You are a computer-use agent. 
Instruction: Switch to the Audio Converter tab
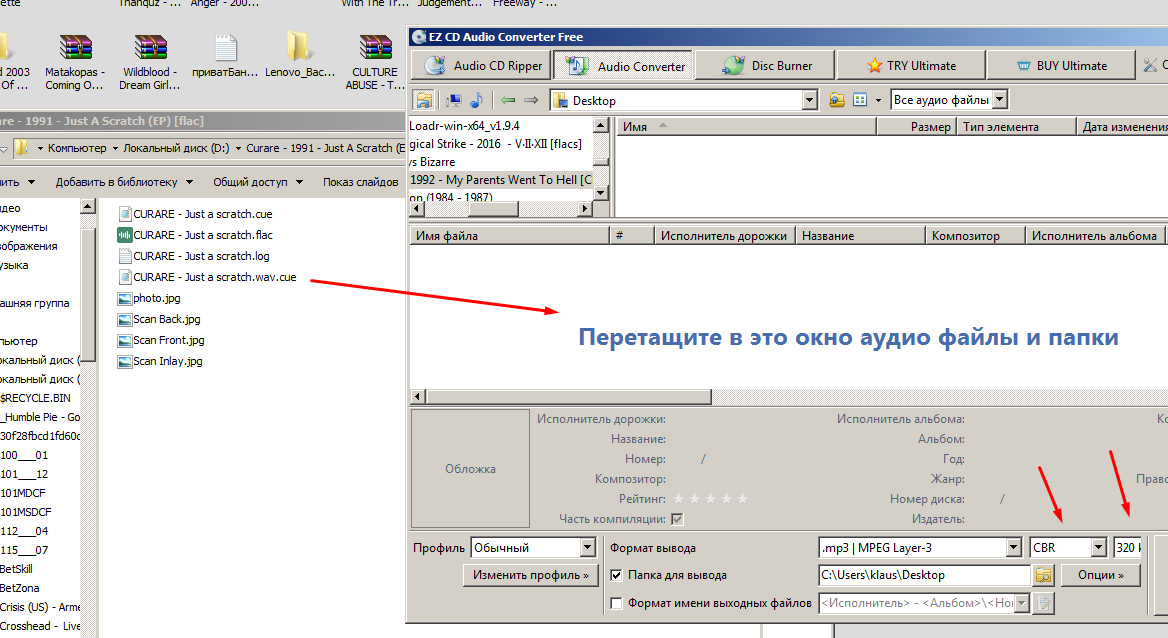point(624,66)
